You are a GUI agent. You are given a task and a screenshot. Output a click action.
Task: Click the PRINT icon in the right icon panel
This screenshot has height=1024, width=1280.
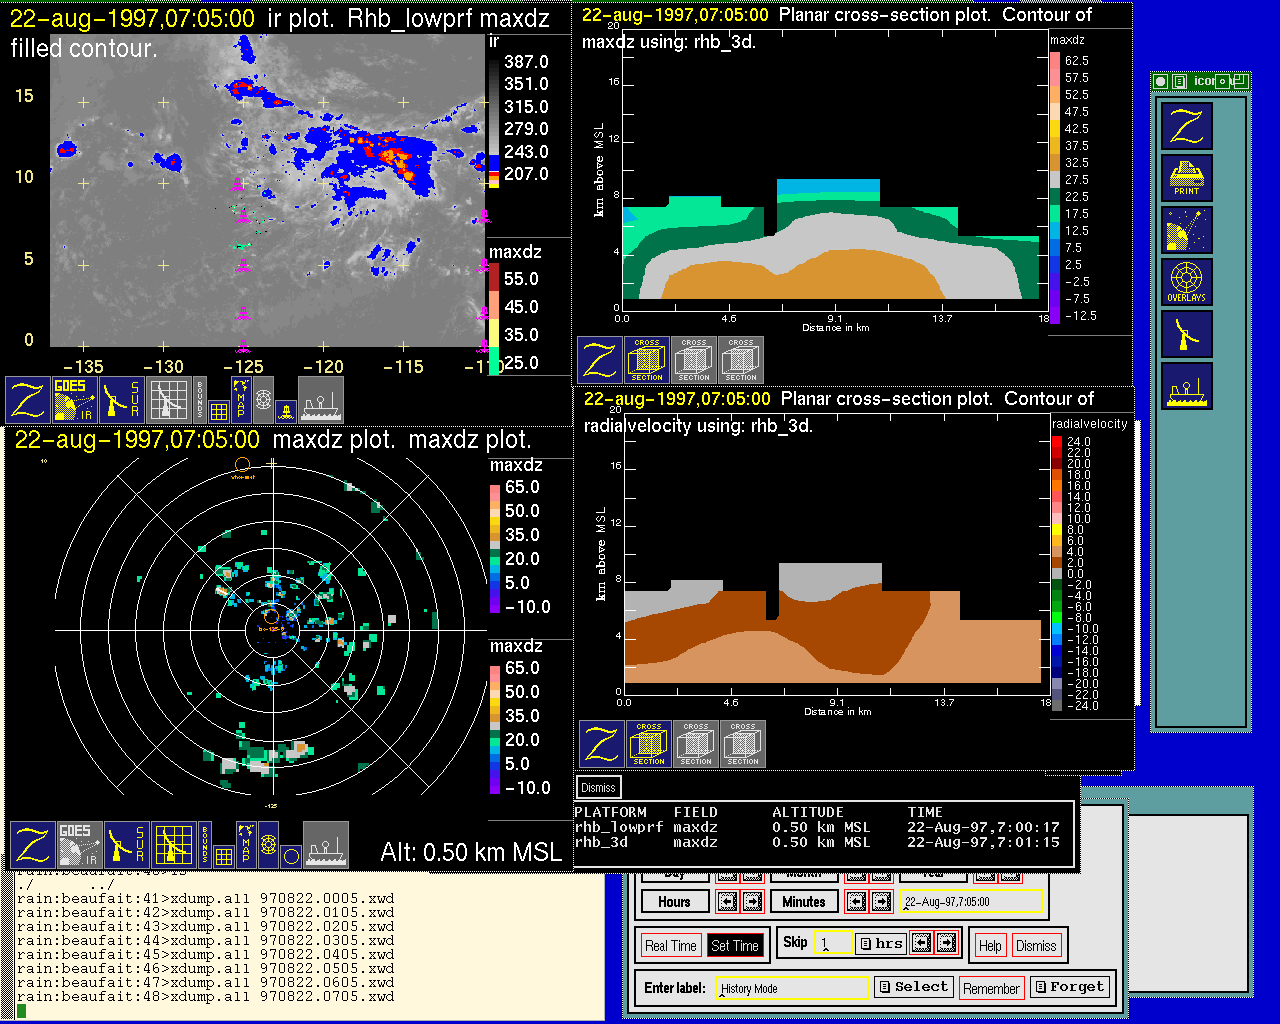pyautogui.click(x=1187, y=177)
